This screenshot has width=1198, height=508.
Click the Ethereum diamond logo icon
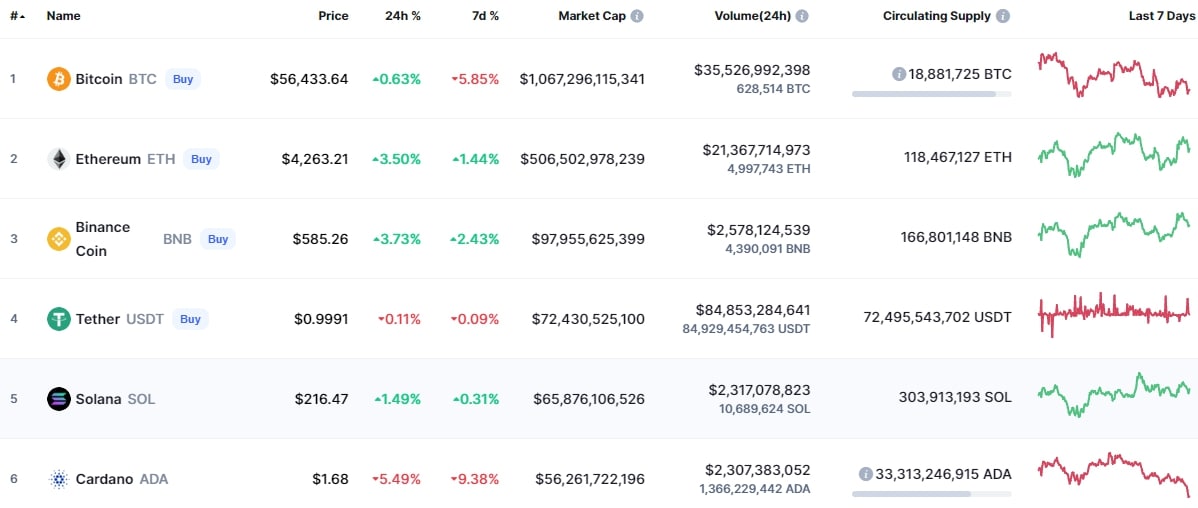coord(59,159)
